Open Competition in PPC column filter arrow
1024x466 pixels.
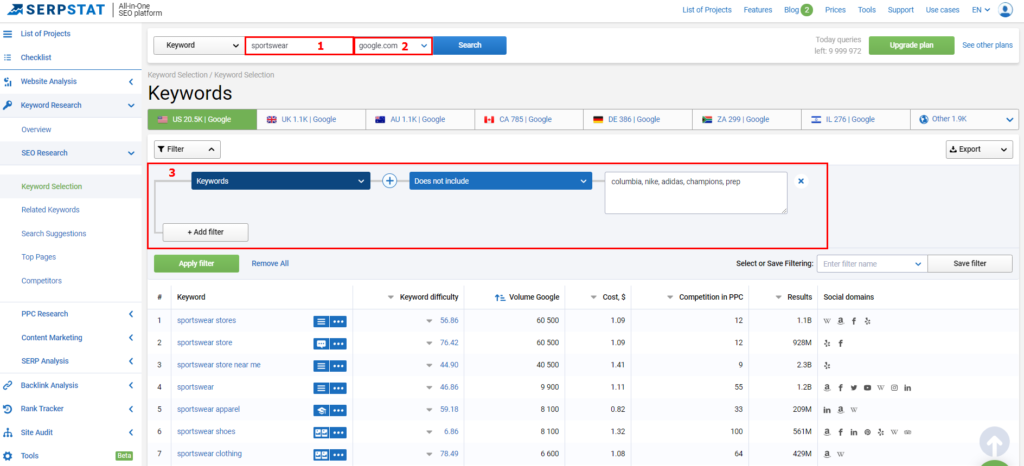[670, 297]
